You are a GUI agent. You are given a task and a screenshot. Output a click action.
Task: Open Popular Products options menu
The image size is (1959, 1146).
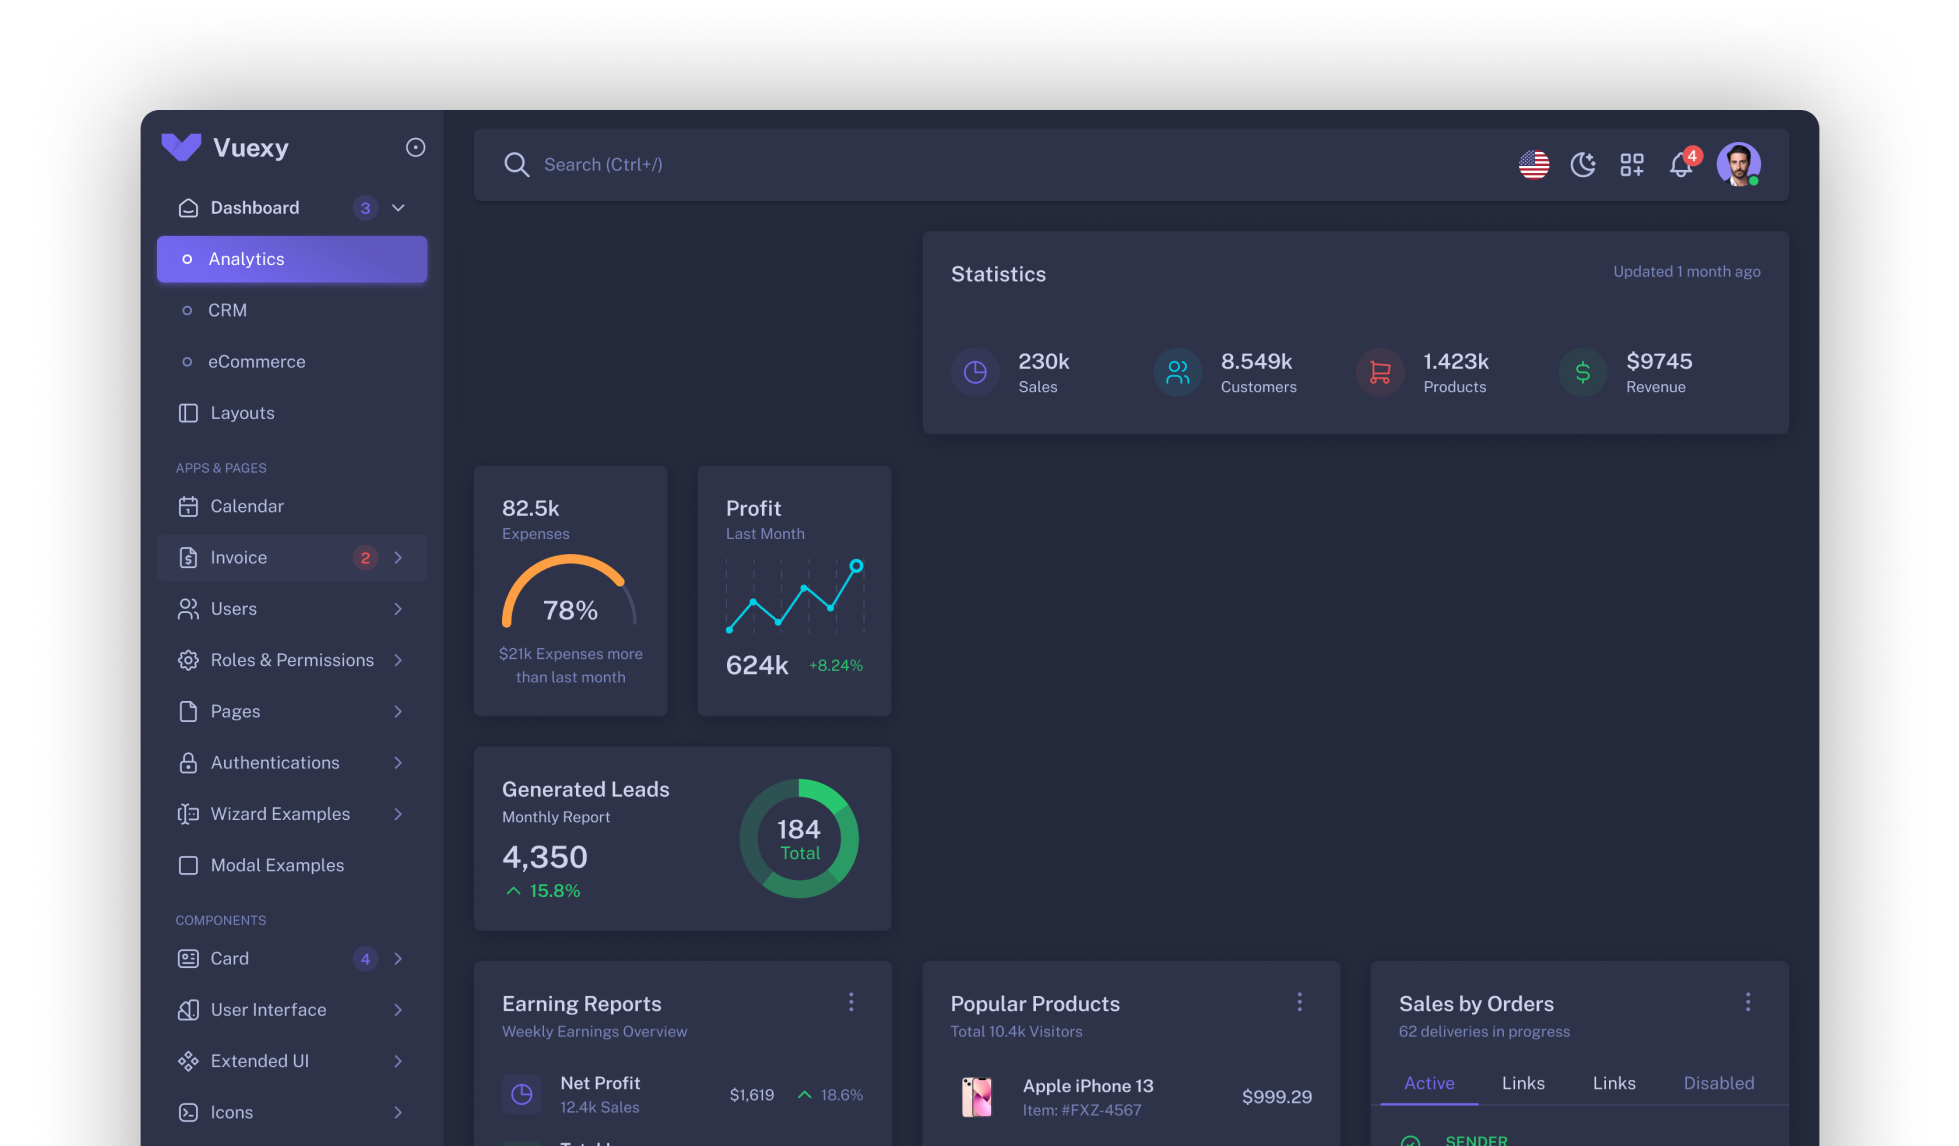tap(1299, 1002)
